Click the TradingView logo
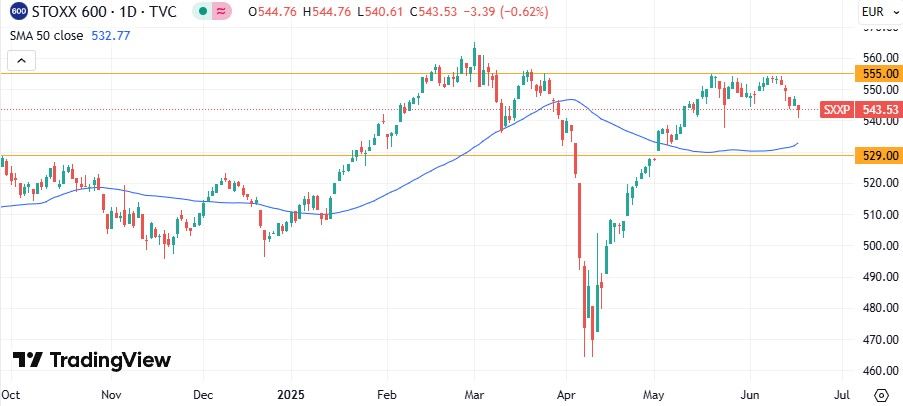Viewport: 903px width, 406px height. point(92,360)
